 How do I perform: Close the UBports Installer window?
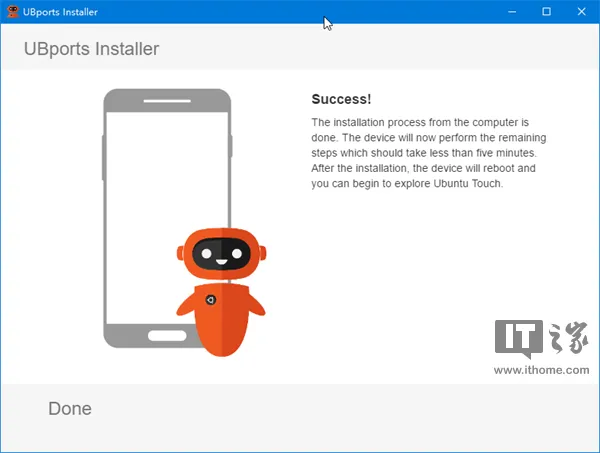[x=581, y=11]
